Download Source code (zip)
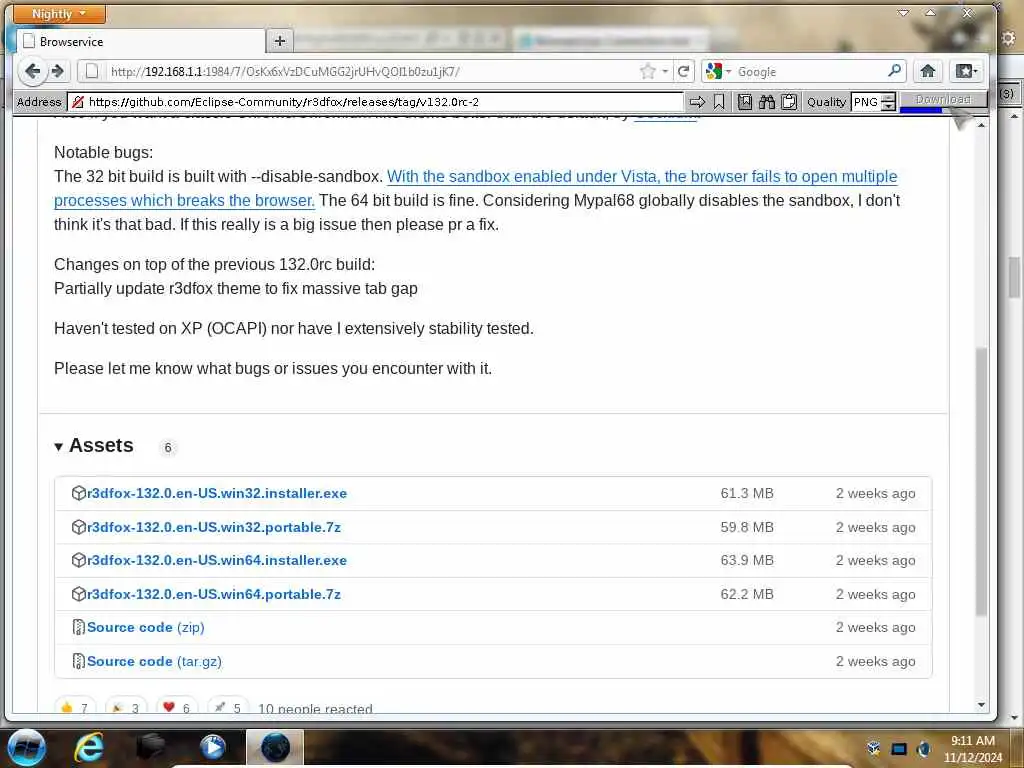The image size is (1024, 768). pyautogui.click(x=146, y=627)
